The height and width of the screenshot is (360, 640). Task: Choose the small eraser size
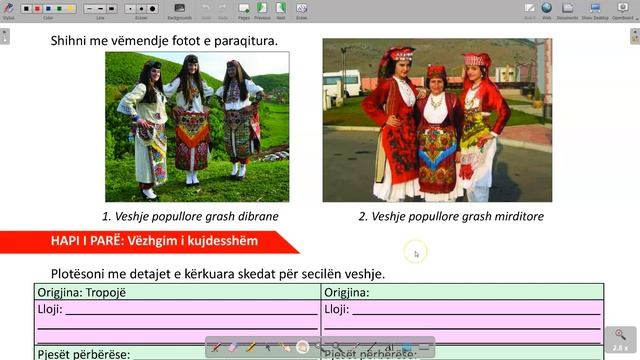pos(130,8)
